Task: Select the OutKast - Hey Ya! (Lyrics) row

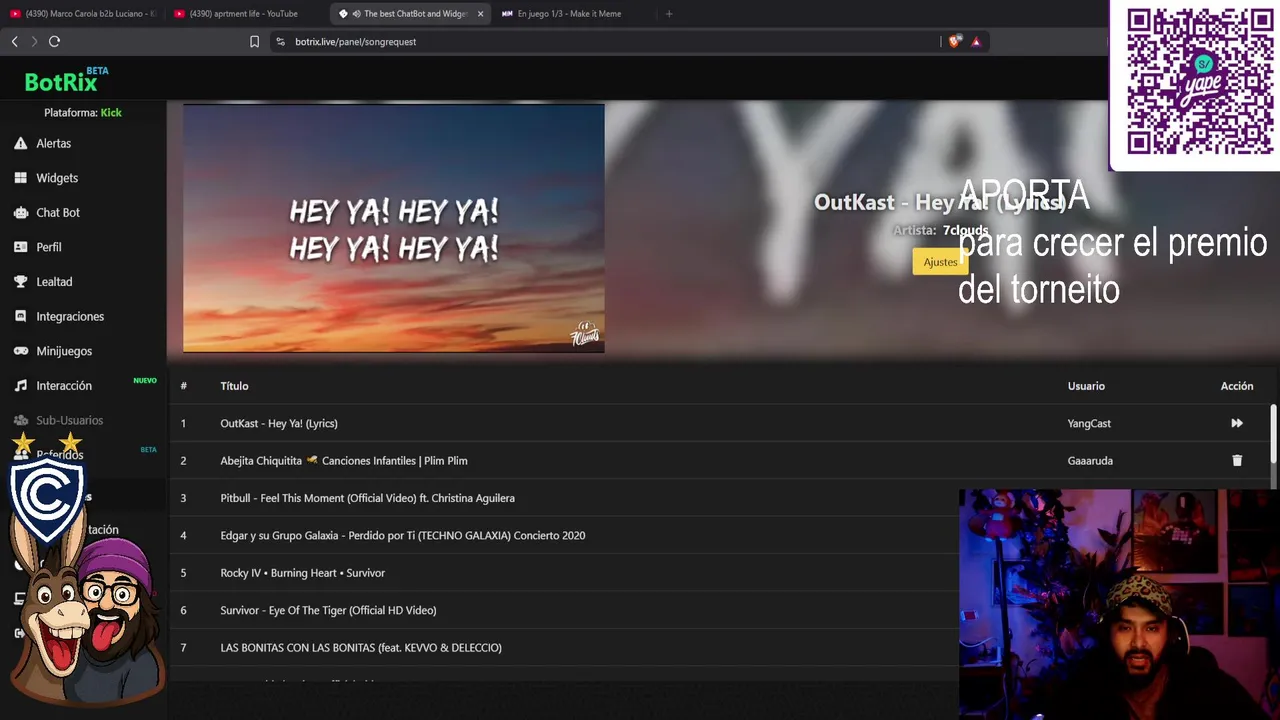Action: click(720, 423)
